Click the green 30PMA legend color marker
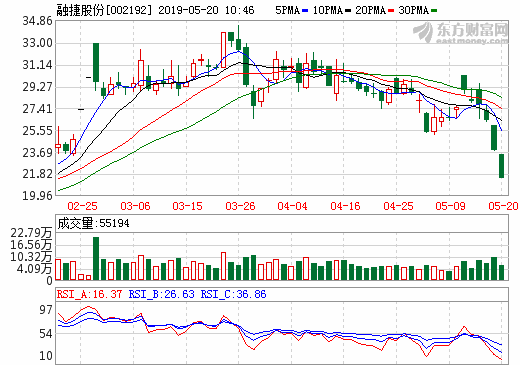The height and width of the screenshot is (365, 520). point(434,11)
